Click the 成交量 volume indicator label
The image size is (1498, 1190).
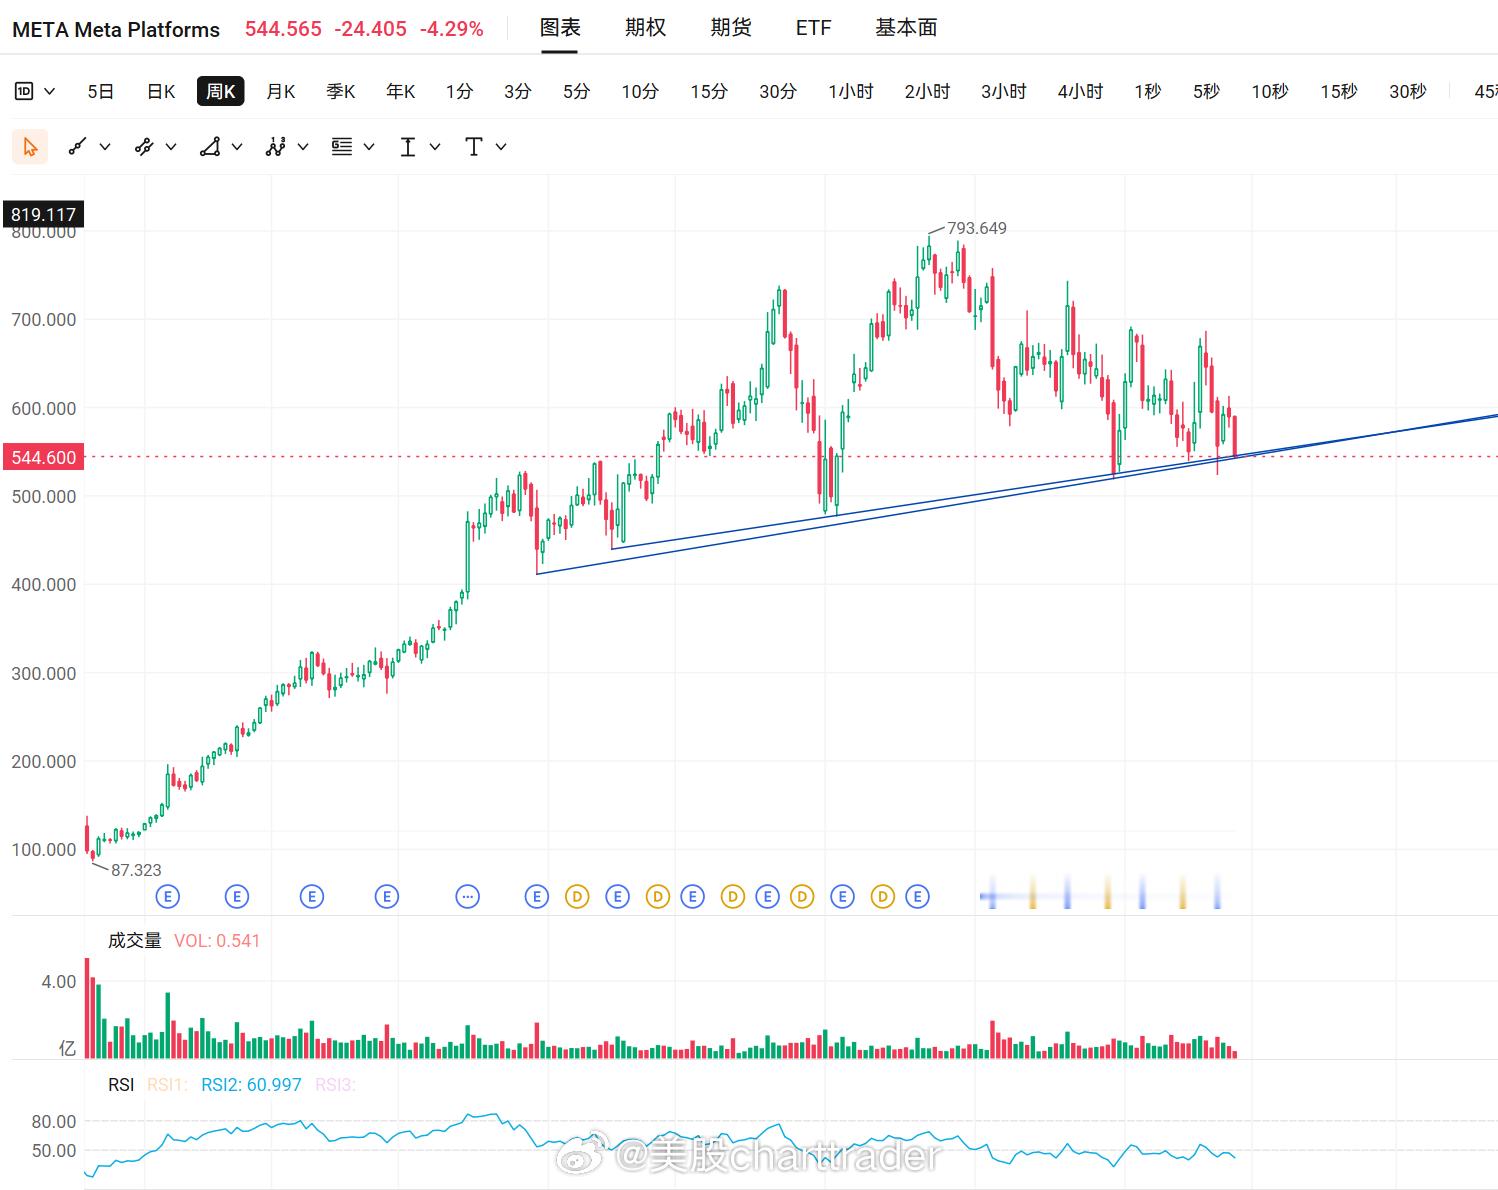point(135,940)
